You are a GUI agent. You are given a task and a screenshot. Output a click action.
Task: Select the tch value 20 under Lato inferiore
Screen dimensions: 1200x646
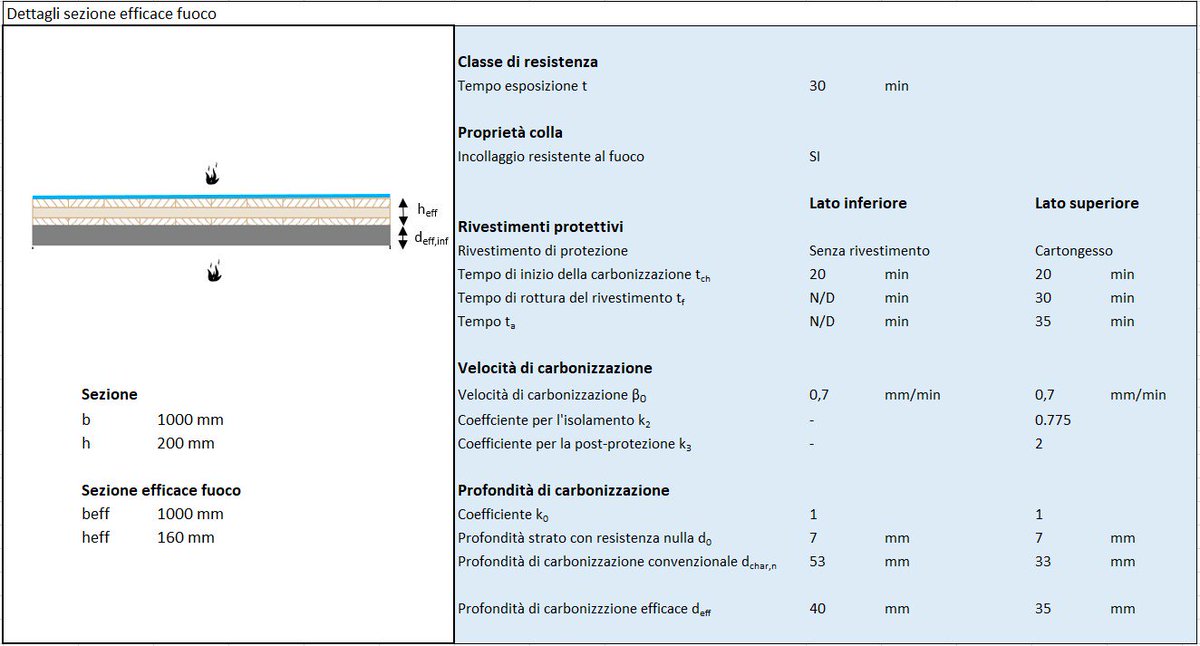pos(817,274)
